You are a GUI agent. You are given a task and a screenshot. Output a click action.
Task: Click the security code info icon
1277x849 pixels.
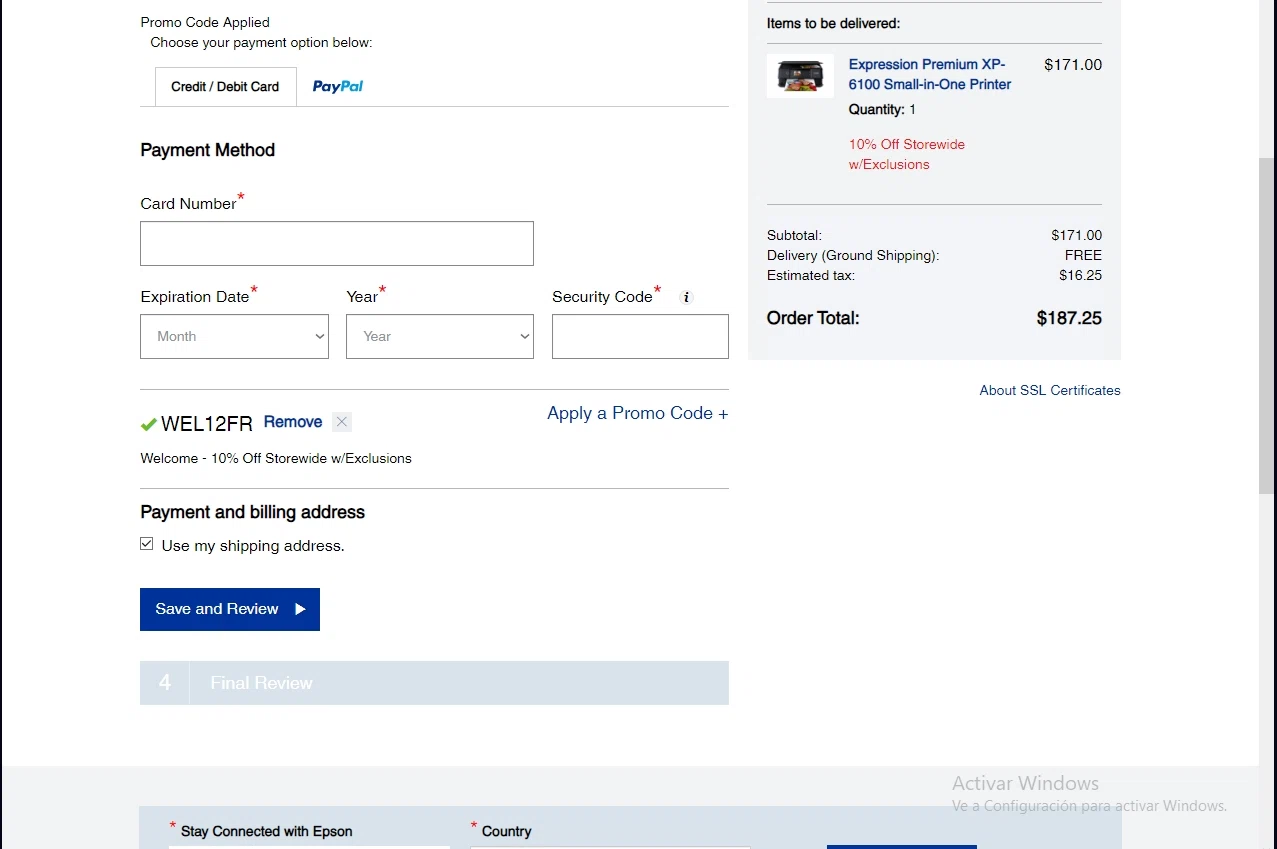tap(686, 297)
